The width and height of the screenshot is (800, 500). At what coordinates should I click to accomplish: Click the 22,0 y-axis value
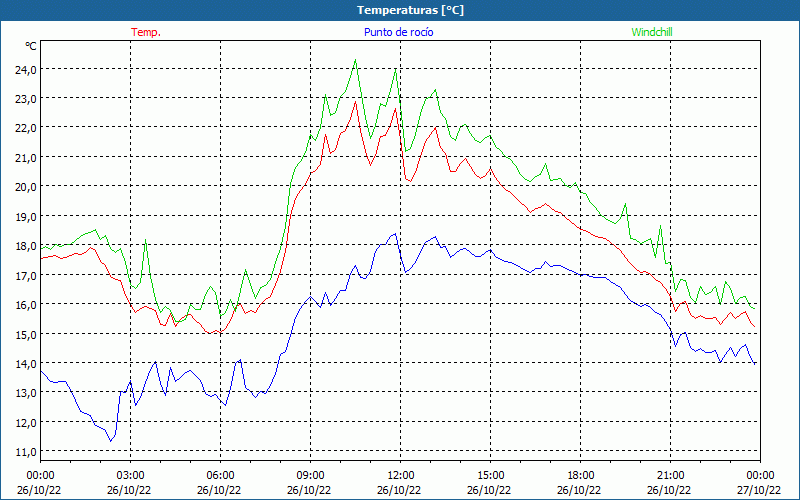coord(26,128)
